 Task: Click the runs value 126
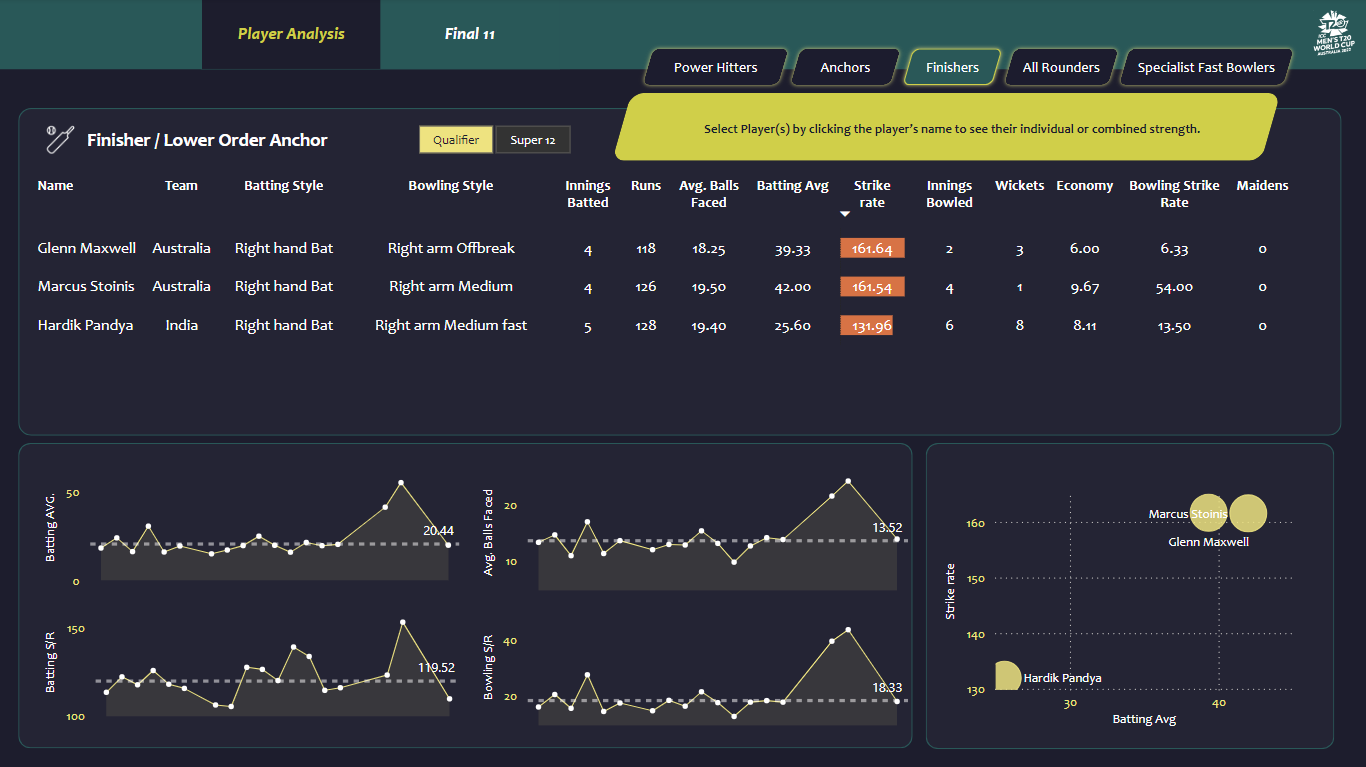pos(646,288)
